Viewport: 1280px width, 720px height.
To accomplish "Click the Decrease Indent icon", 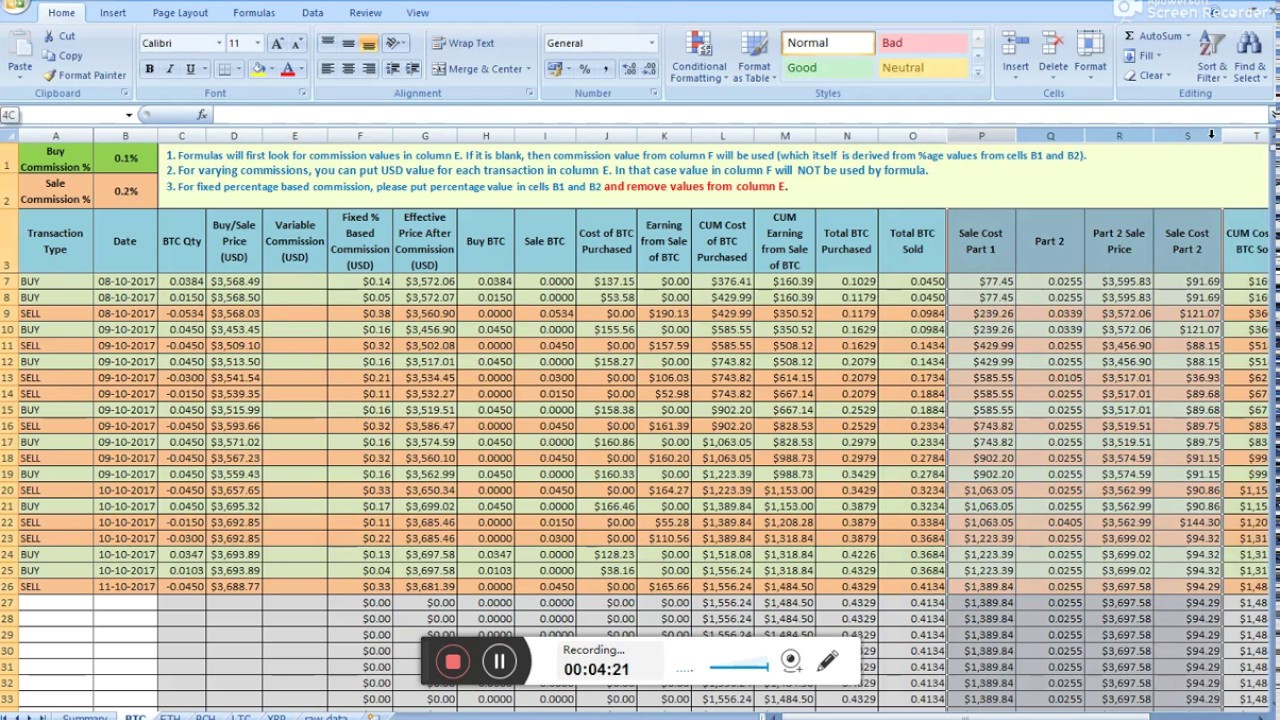I will tap(392, 69).
